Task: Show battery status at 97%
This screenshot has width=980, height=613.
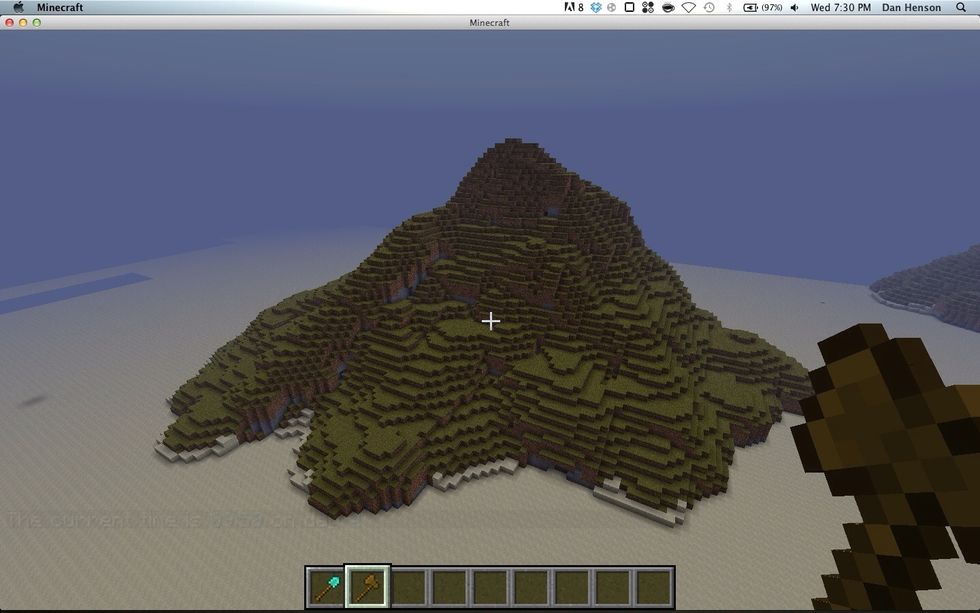Action: (x=763, y=7)
